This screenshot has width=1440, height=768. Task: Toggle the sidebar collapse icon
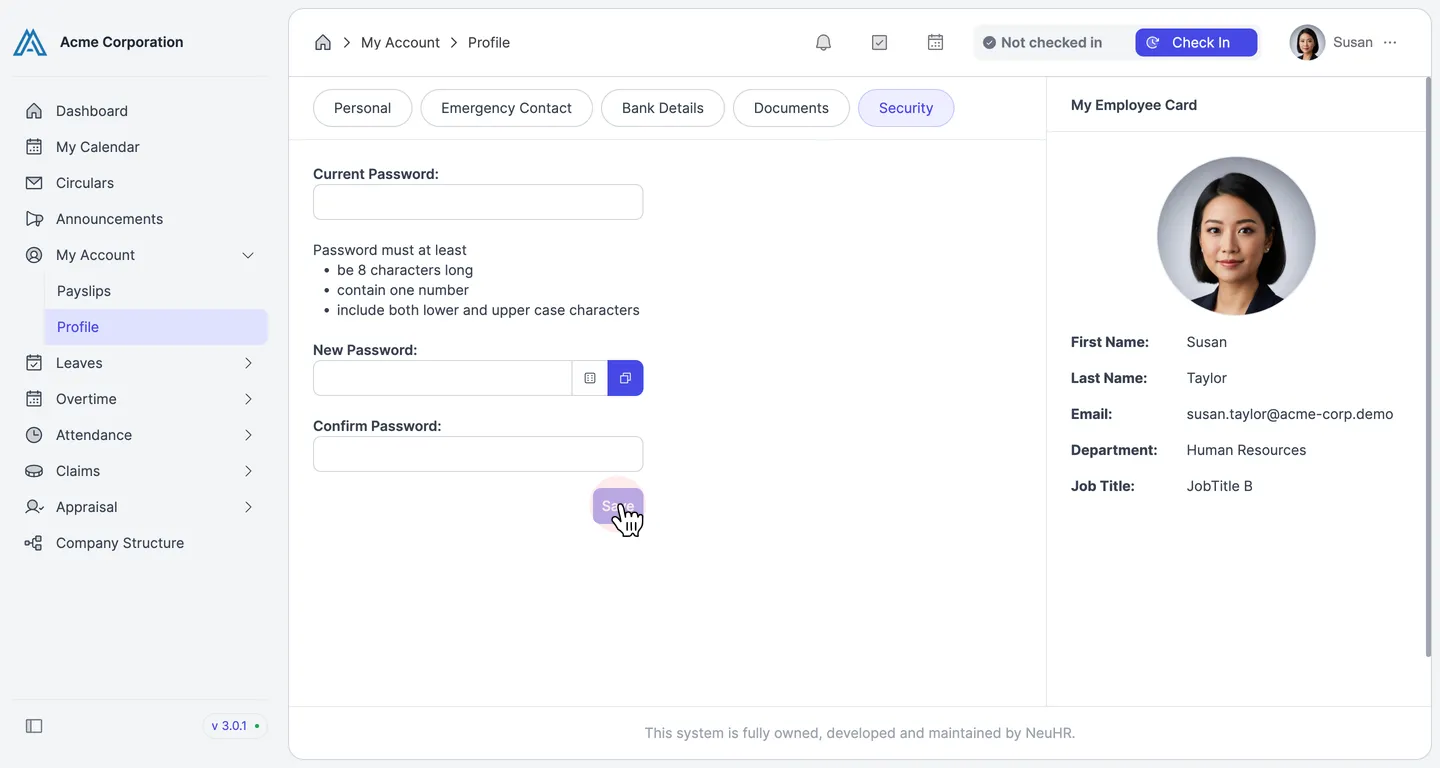tap(34, 726)
